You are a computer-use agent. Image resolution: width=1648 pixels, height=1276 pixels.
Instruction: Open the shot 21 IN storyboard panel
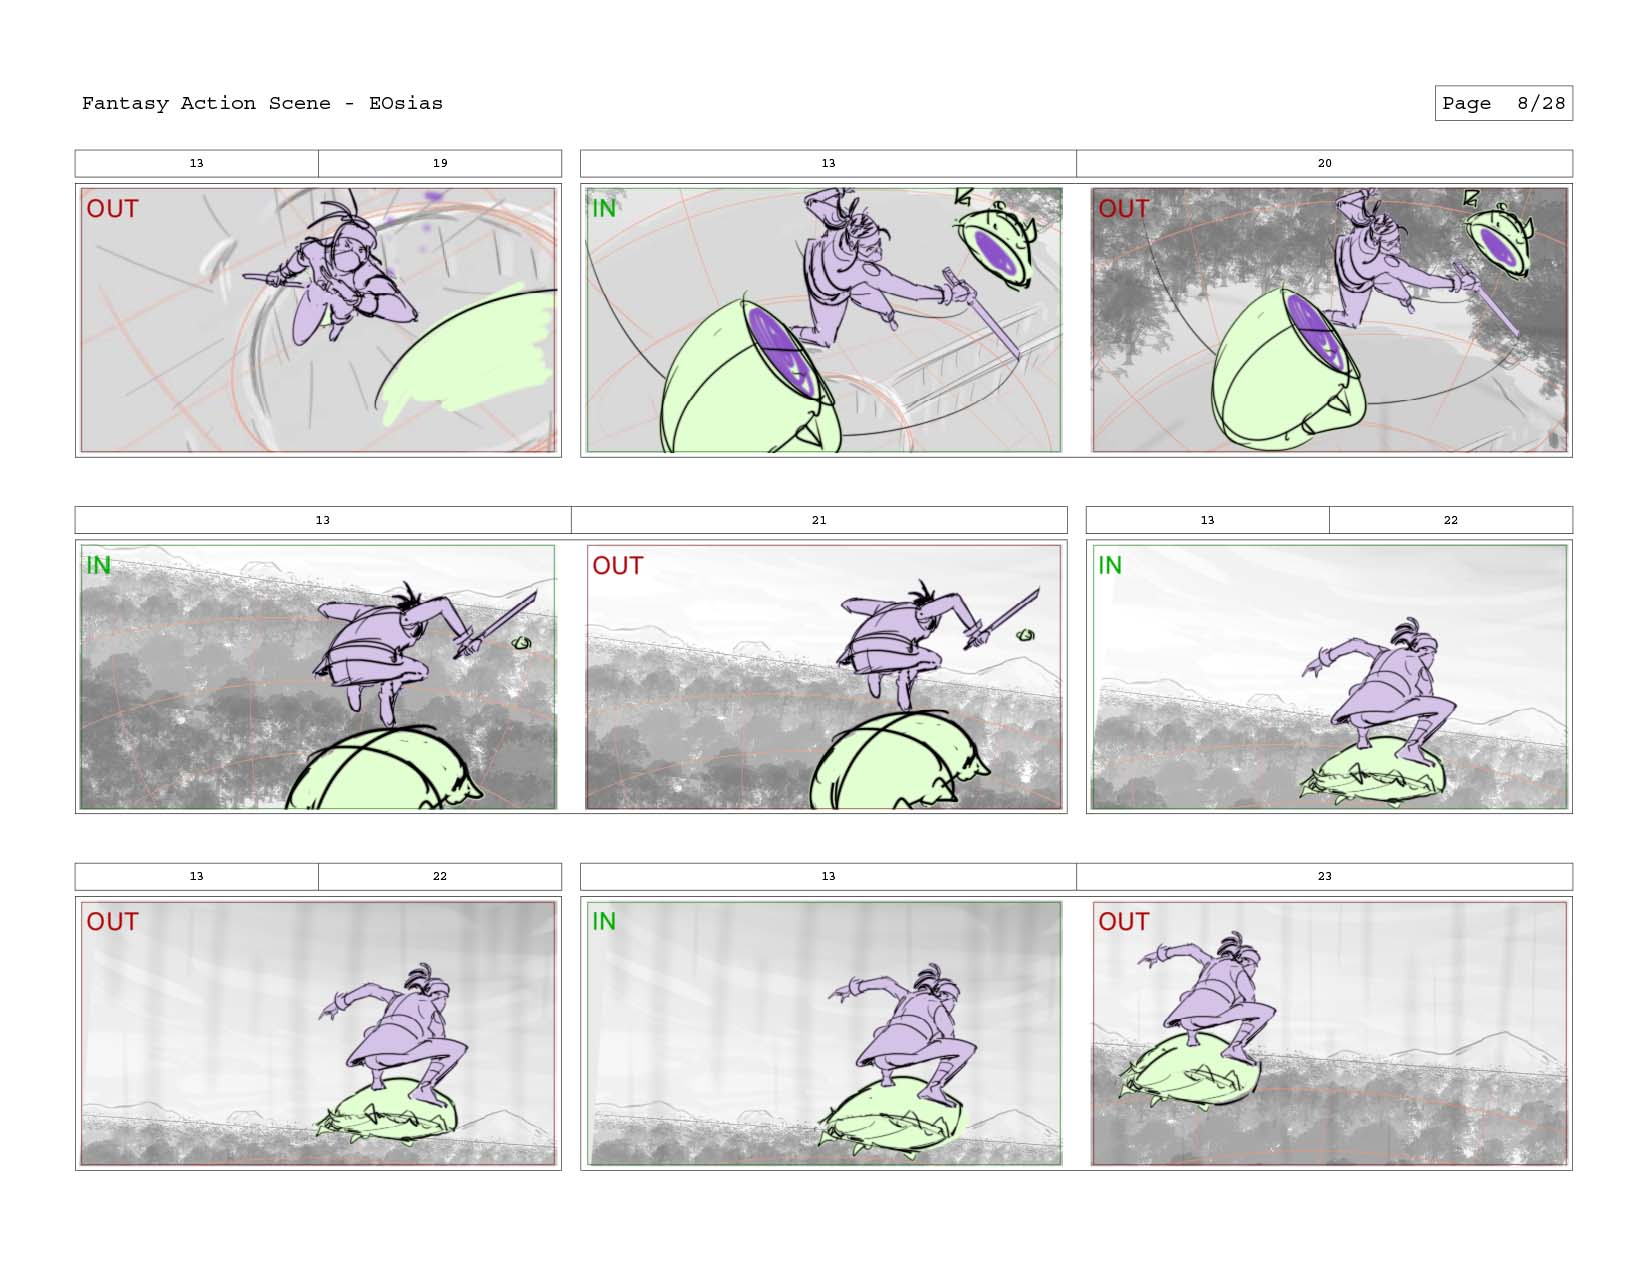[318, 677]
